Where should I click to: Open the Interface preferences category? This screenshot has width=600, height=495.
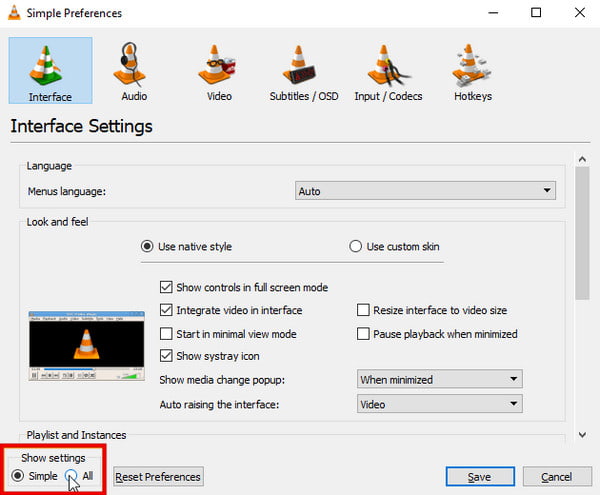click(x=50, y=70)
